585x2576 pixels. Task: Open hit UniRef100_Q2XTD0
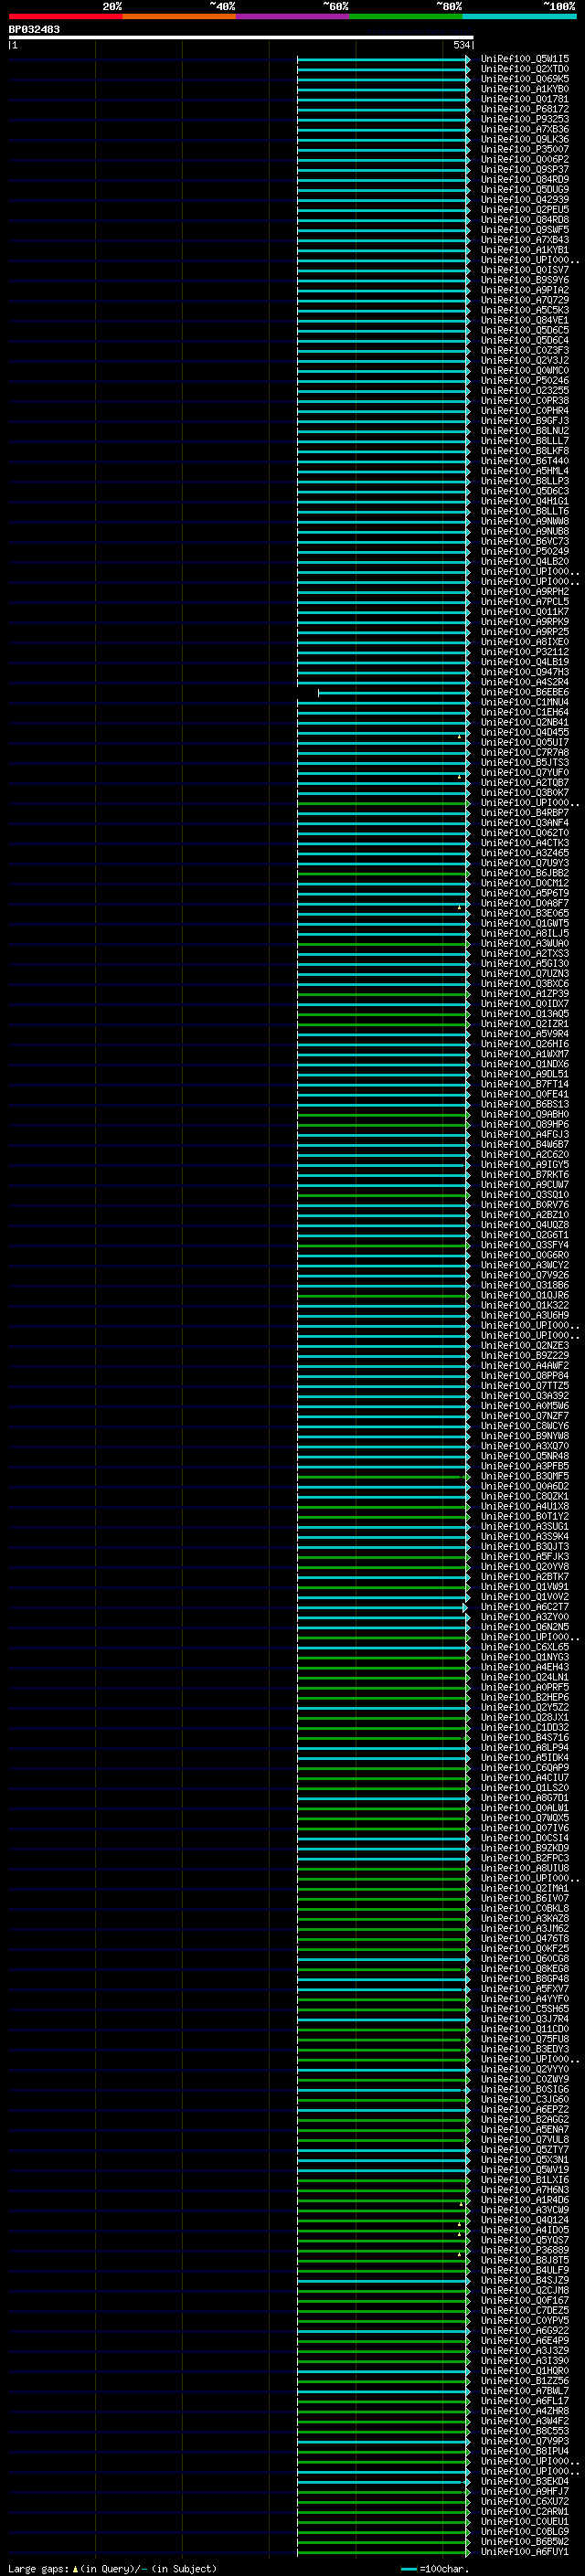(x=525, y=69)
